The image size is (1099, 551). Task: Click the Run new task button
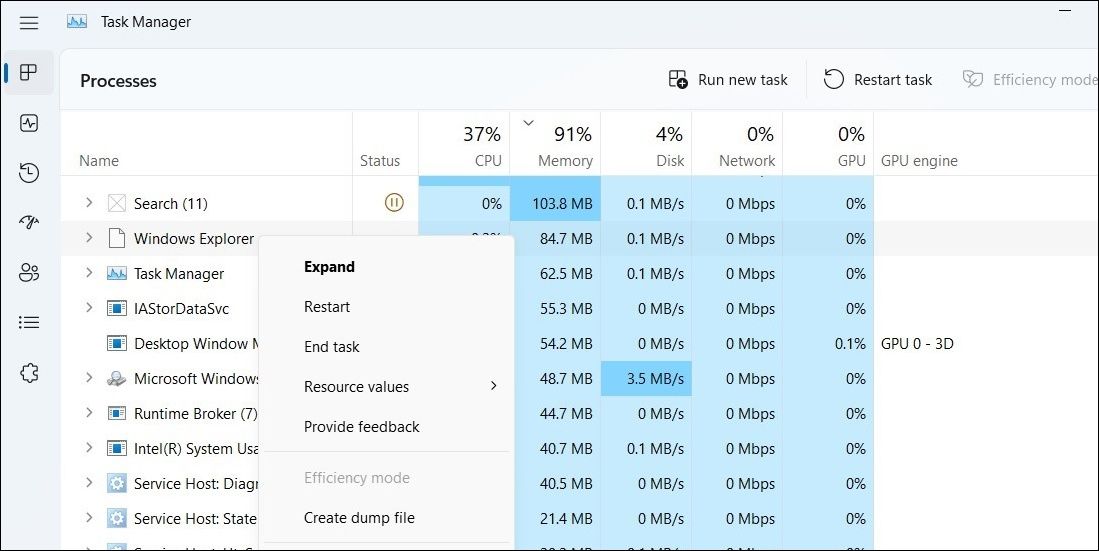(x=728, y=80)
